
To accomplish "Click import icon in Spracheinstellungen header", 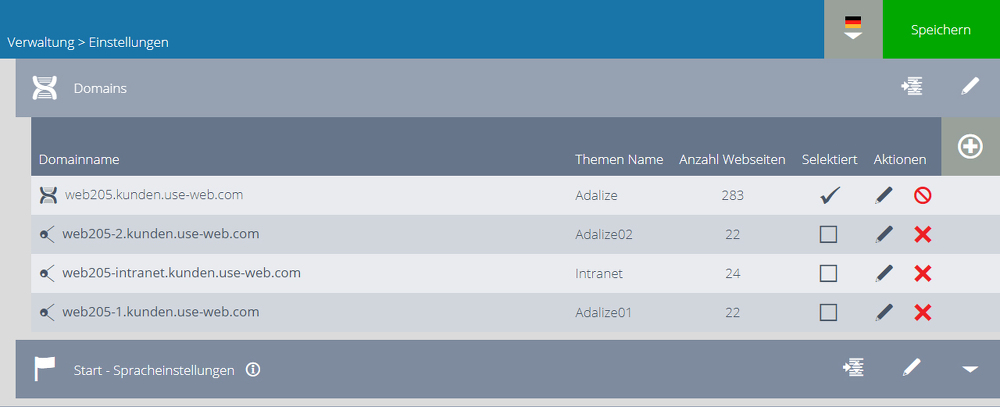I will click(853, 367).
